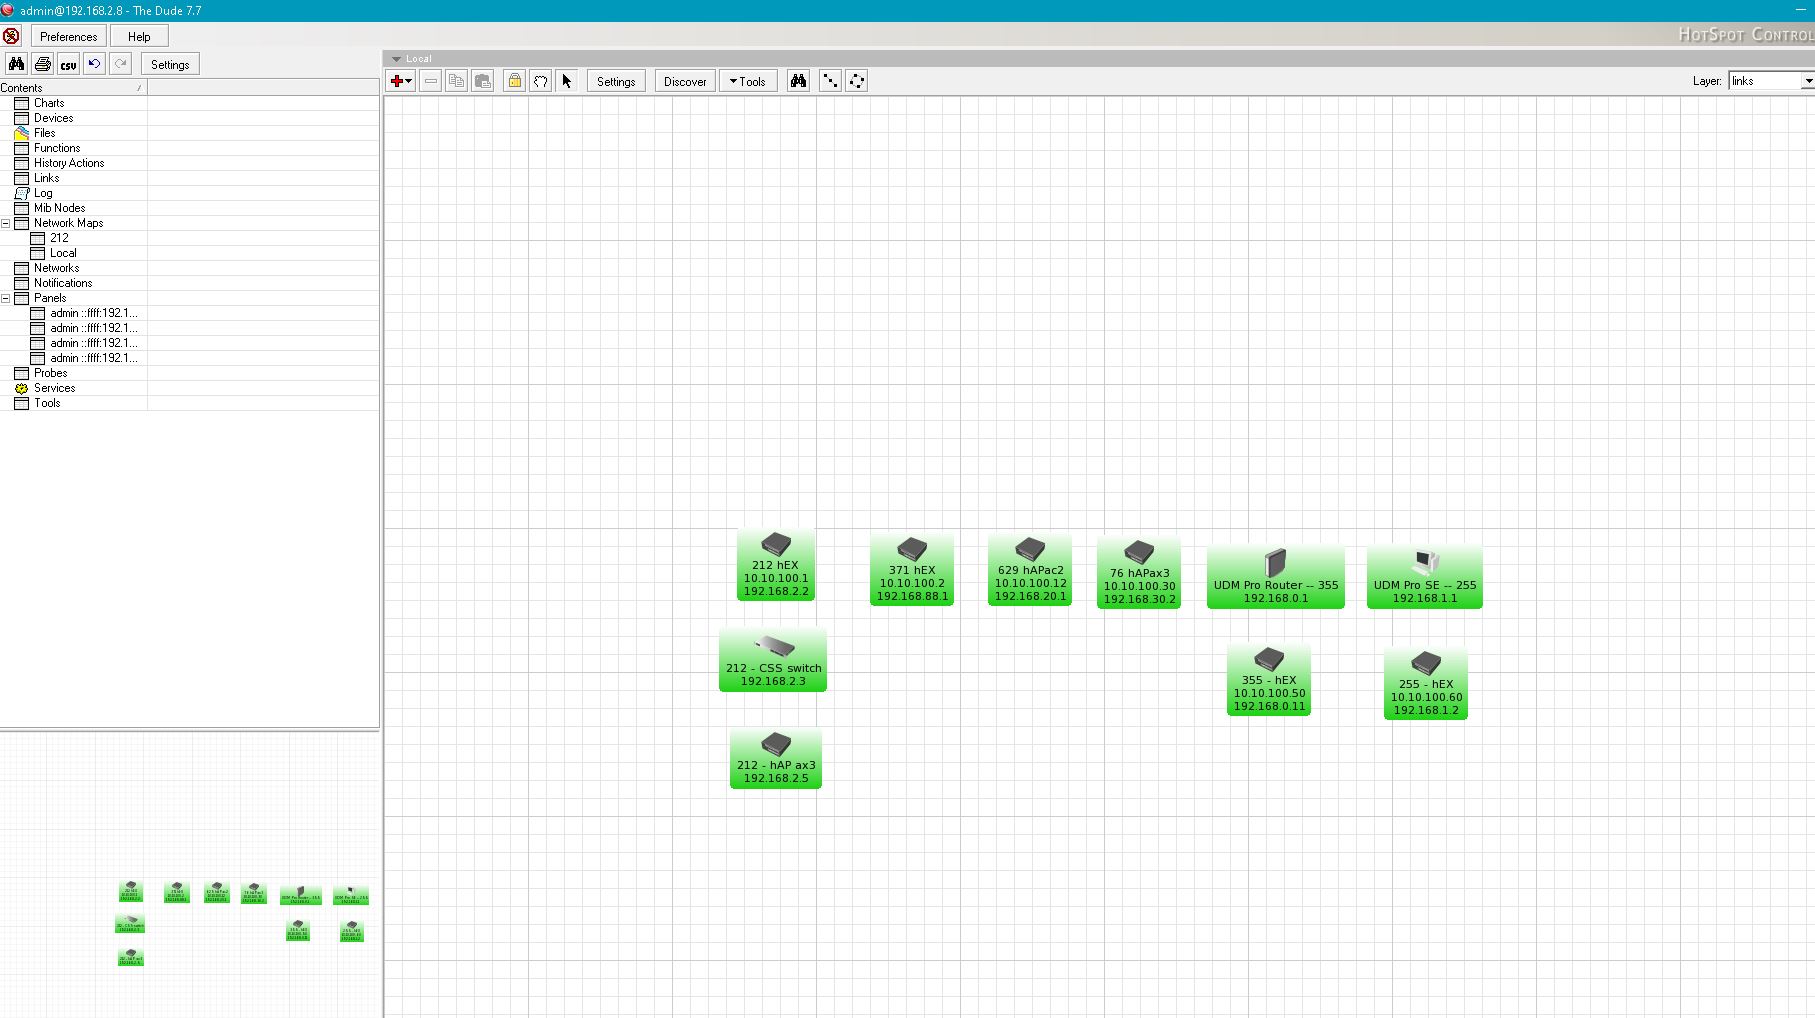Open the 212 network map

pos(59,238)
